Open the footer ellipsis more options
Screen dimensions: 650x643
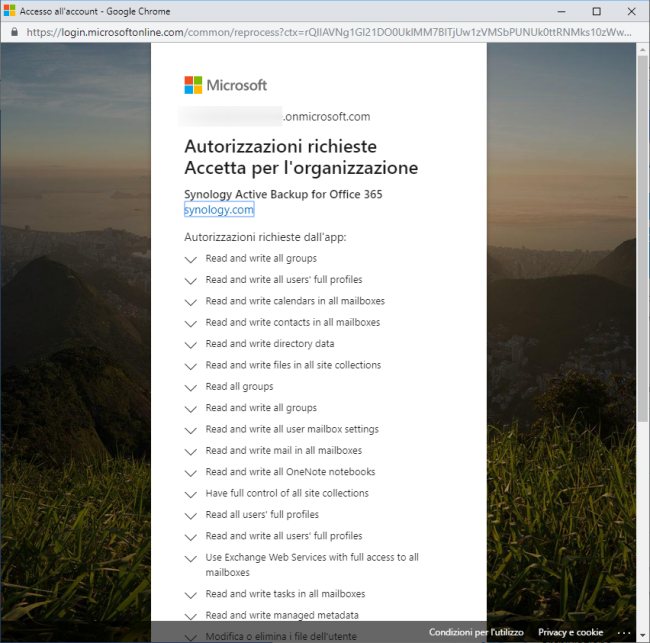pyautogui.click(x=624, y=633)
